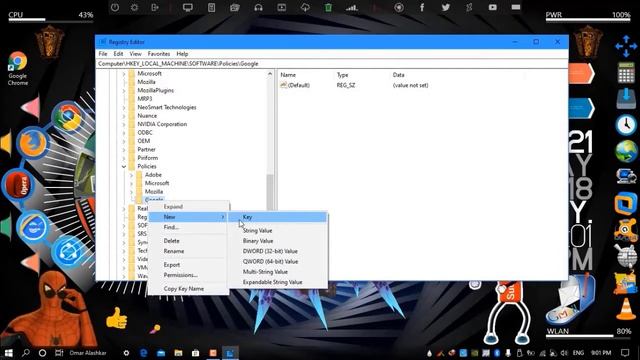The width and height of the screenshot is (640, 360).
Task: Open calculator icon in right sidebar
Action: pyautogui.click(x=626, y=73)
